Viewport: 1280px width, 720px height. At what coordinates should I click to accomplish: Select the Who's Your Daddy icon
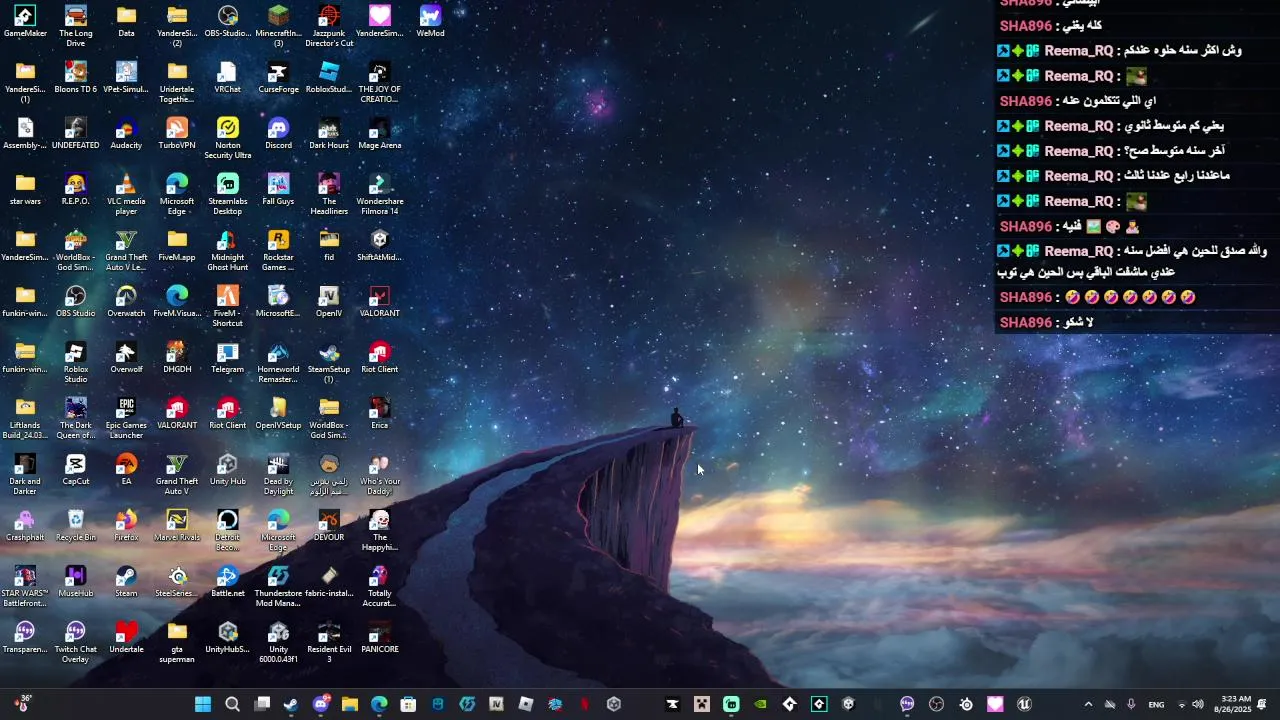tap(379, 475)
